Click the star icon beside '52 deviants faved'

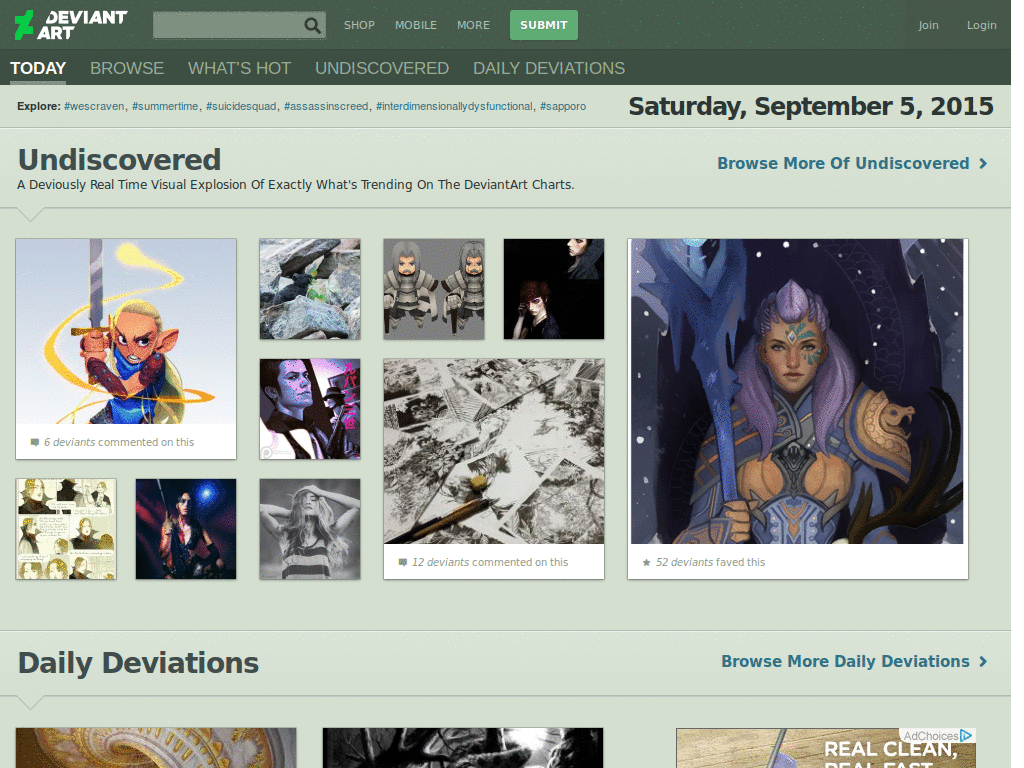[x=647, y=562]
